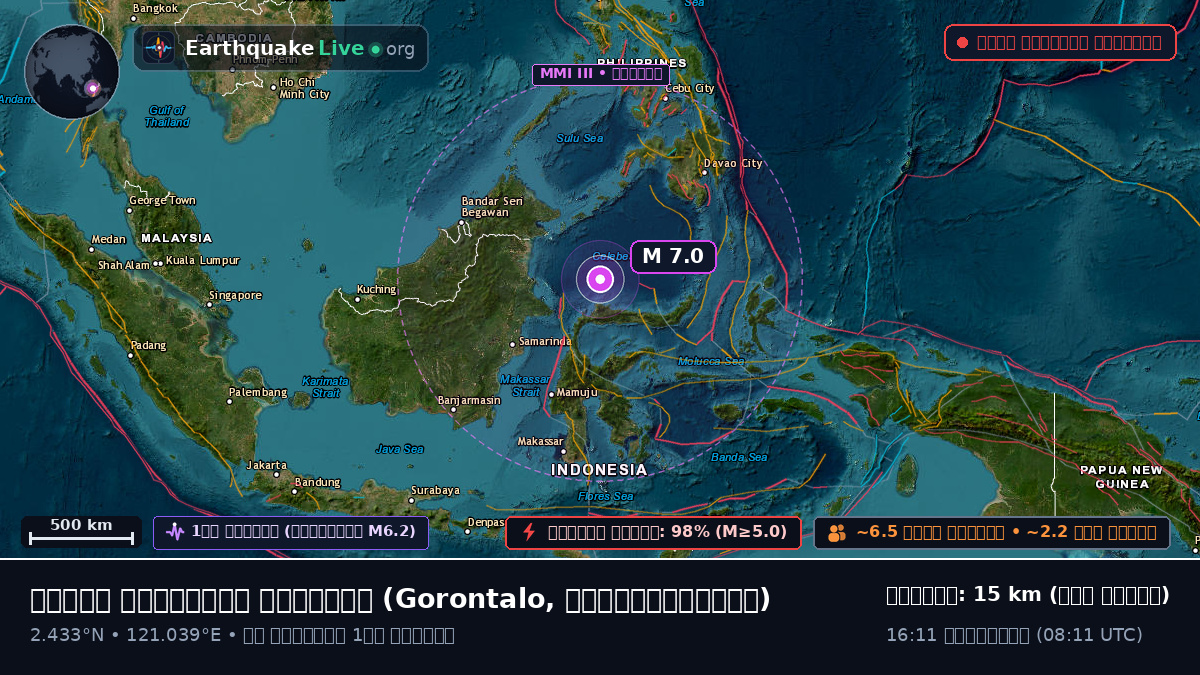Click the red lightning bolt icon
This screenshot has height=675, width=1200.
[x=529, y=532]
